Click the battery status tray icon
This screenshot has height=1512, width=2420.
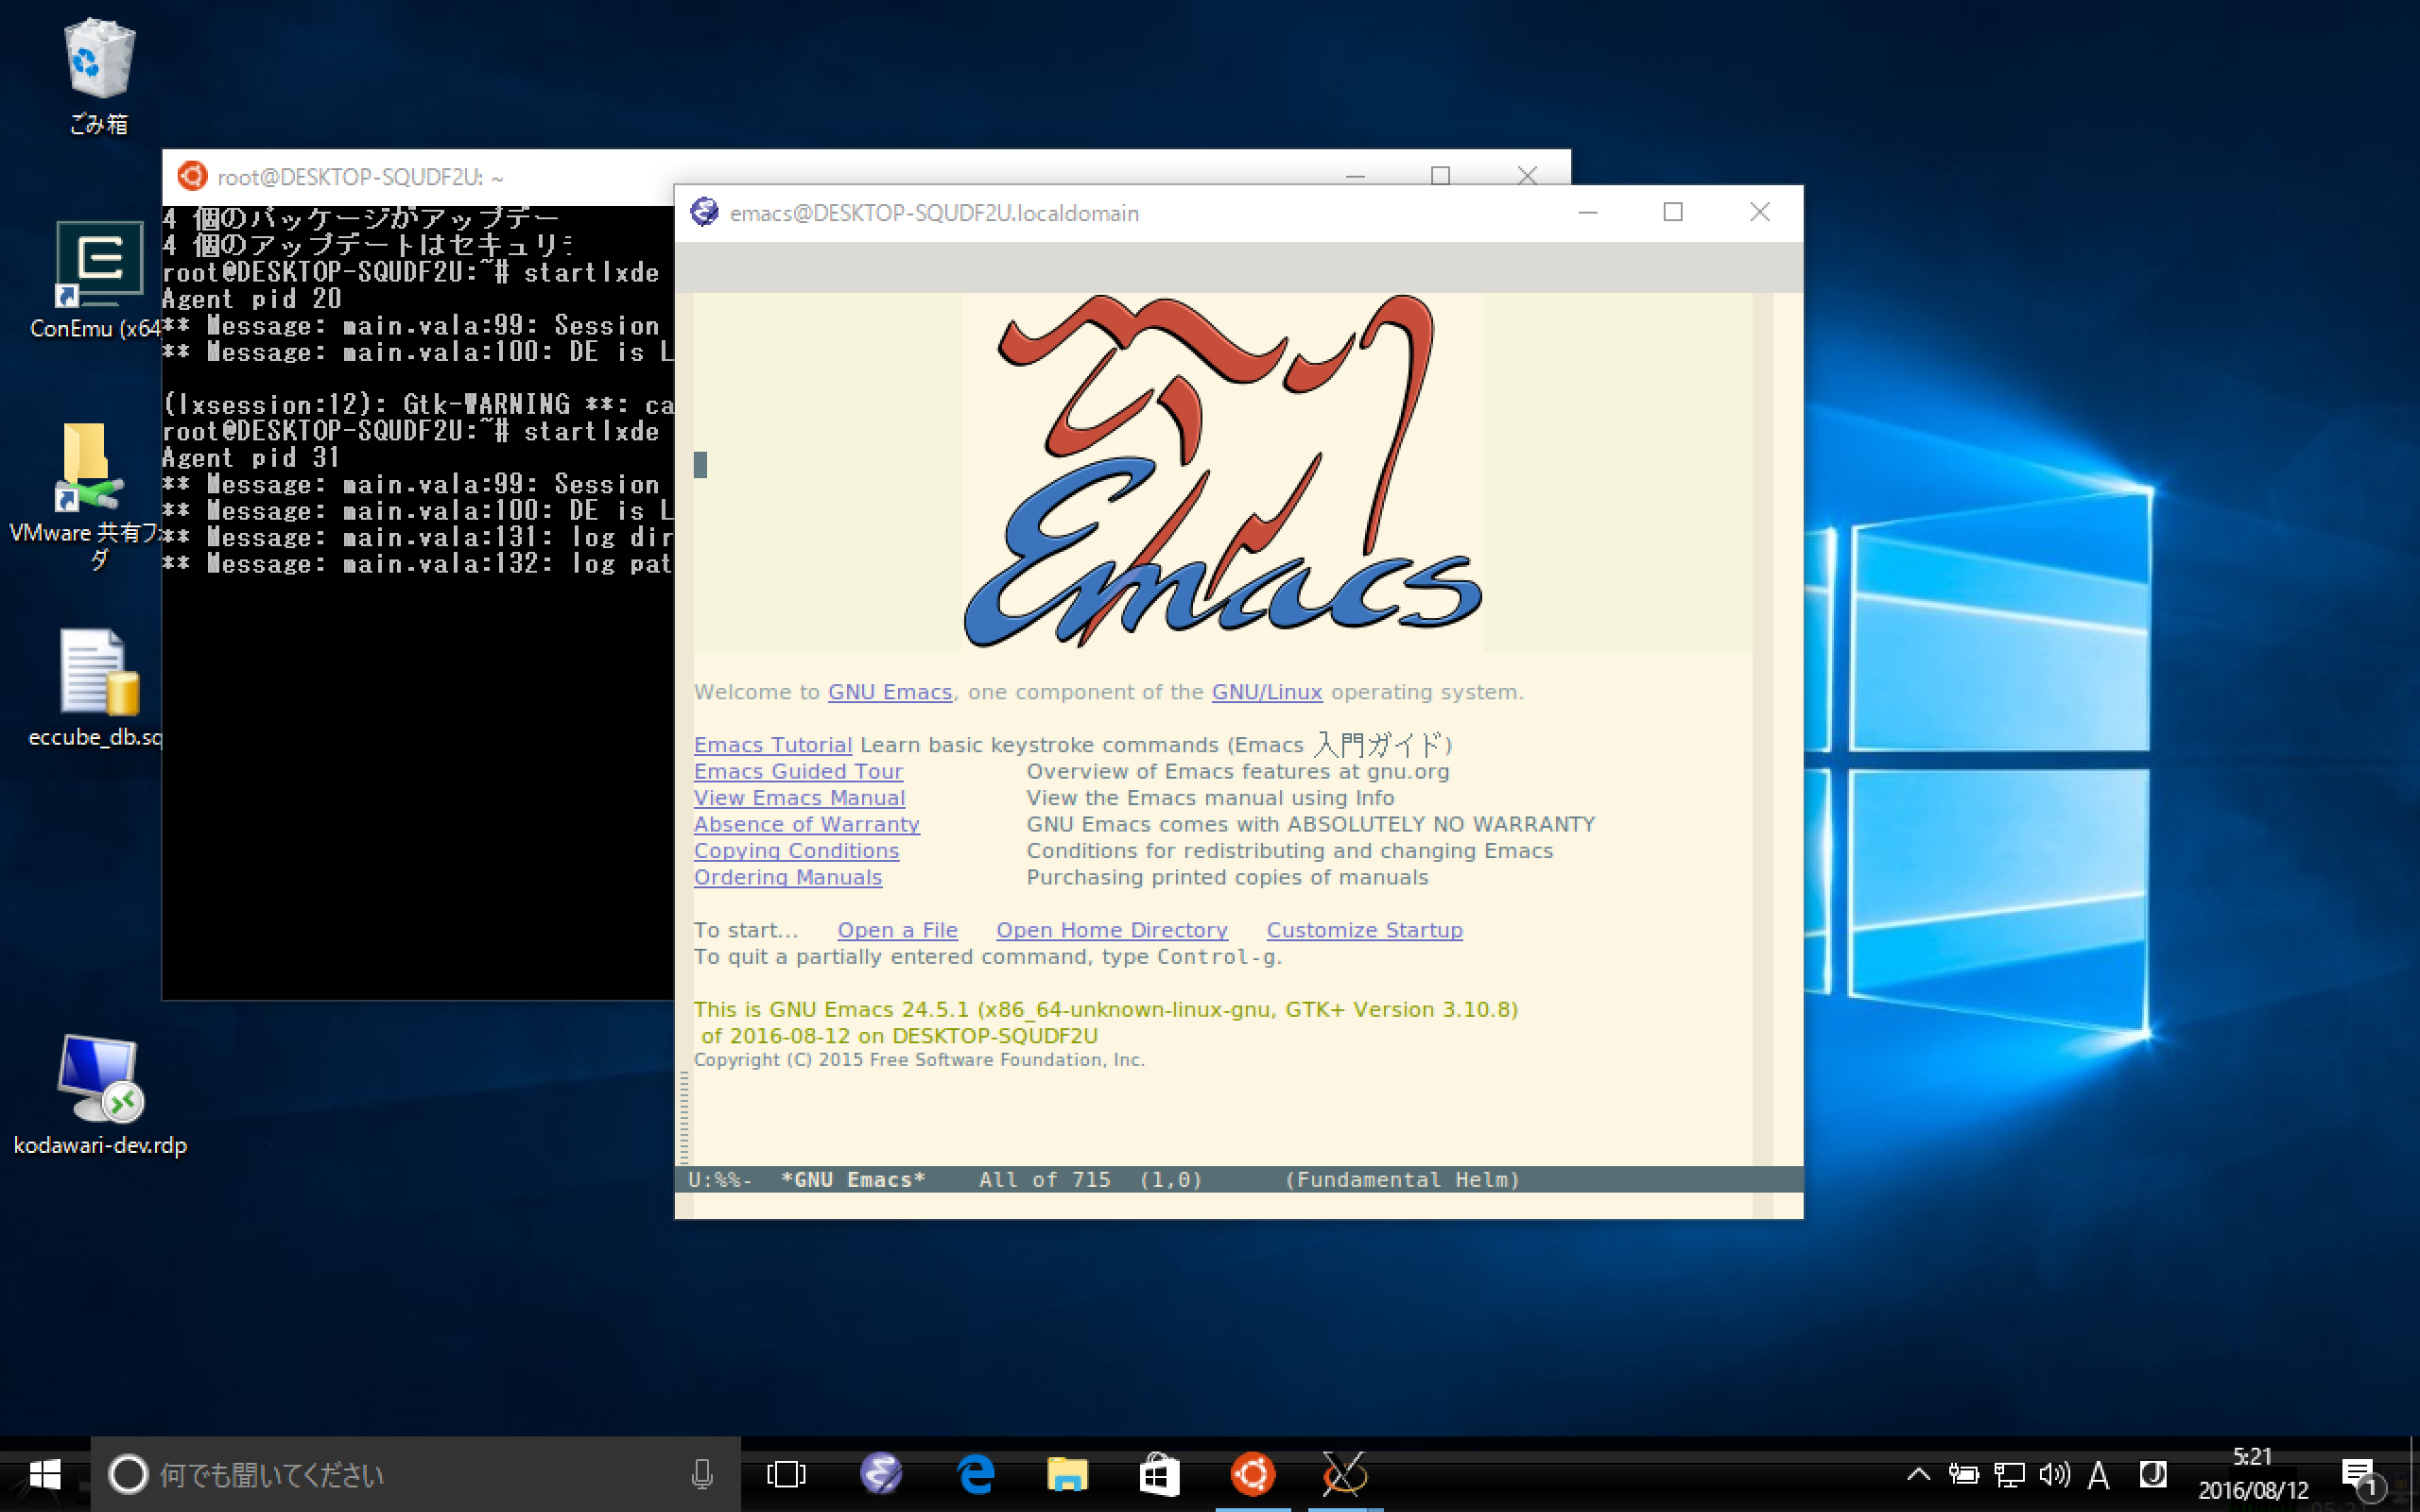[x=1963, y=1474]
